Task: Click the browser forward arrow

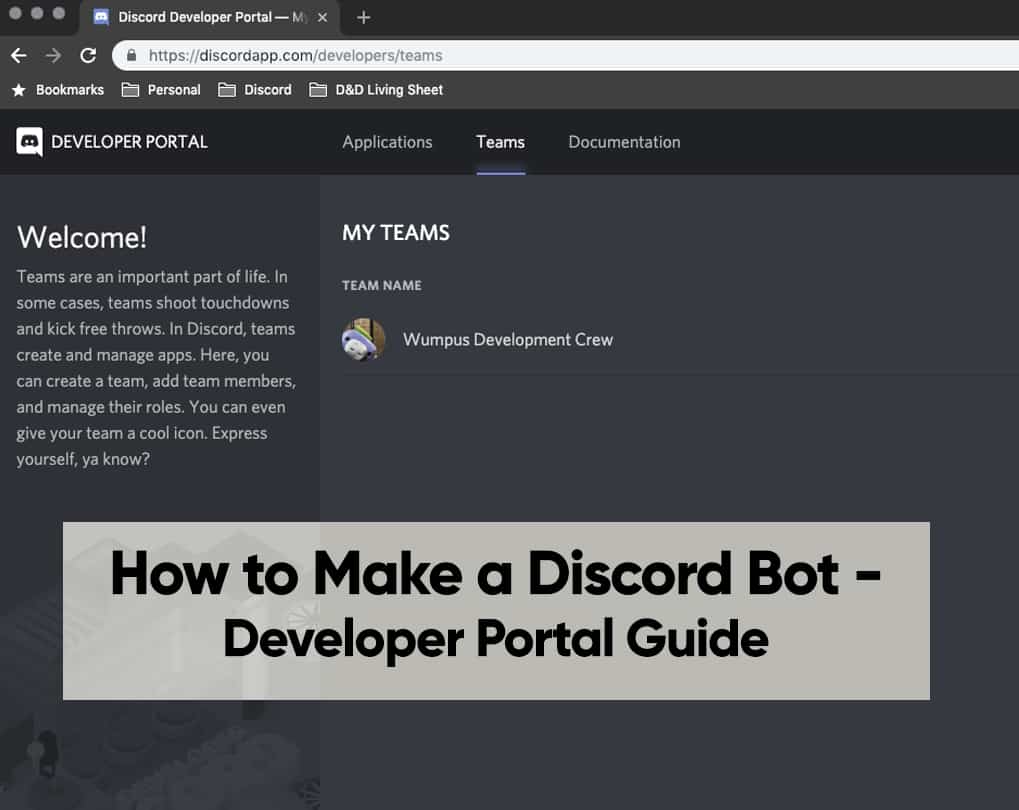Action: click(53, 56)
